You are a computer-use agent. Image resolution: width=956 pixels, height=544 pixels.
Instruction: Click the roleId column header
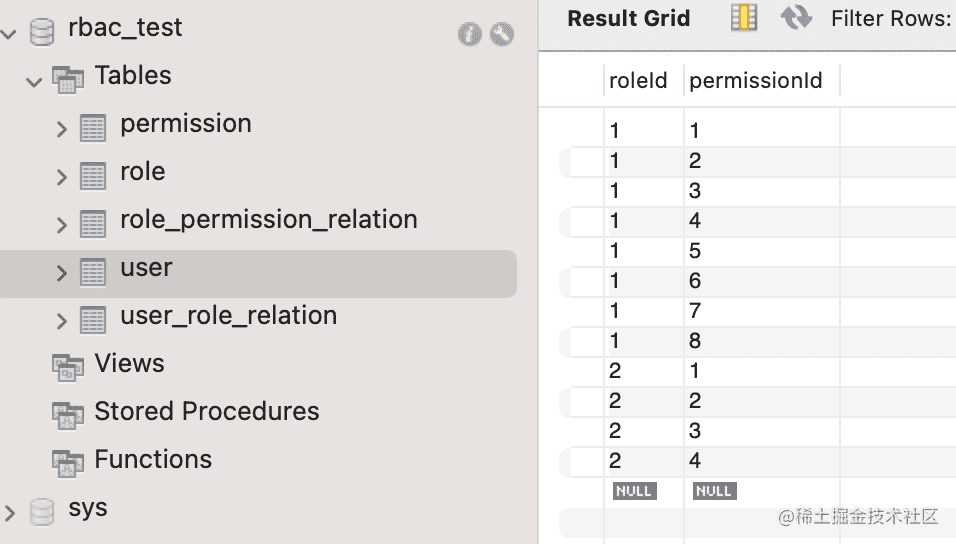(638, 81)
